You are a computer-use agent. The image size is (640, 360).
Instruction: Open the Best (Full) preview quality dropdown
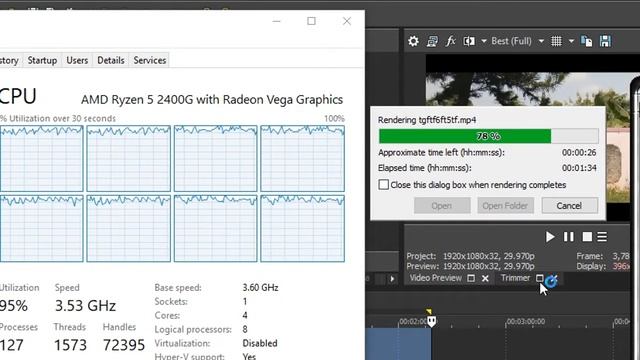[x=518, y=41]
